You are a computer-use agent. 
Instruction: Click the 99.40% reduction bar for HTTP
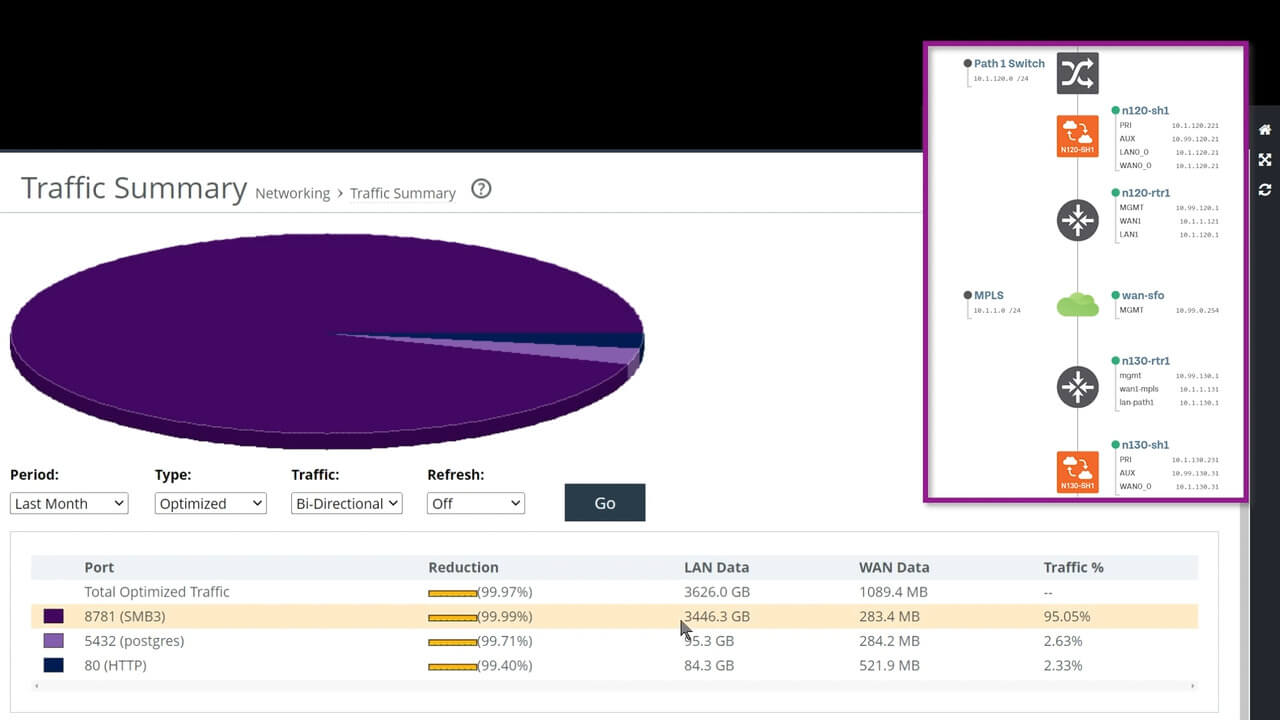452,666
